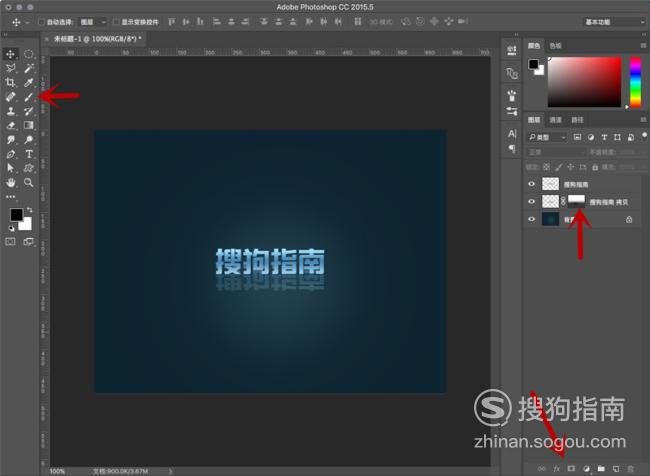The width and height of the screenshot is (650, 476).
Task: Click Add Layer Mask at Layers panel bottom
Action: coord(571,469)
